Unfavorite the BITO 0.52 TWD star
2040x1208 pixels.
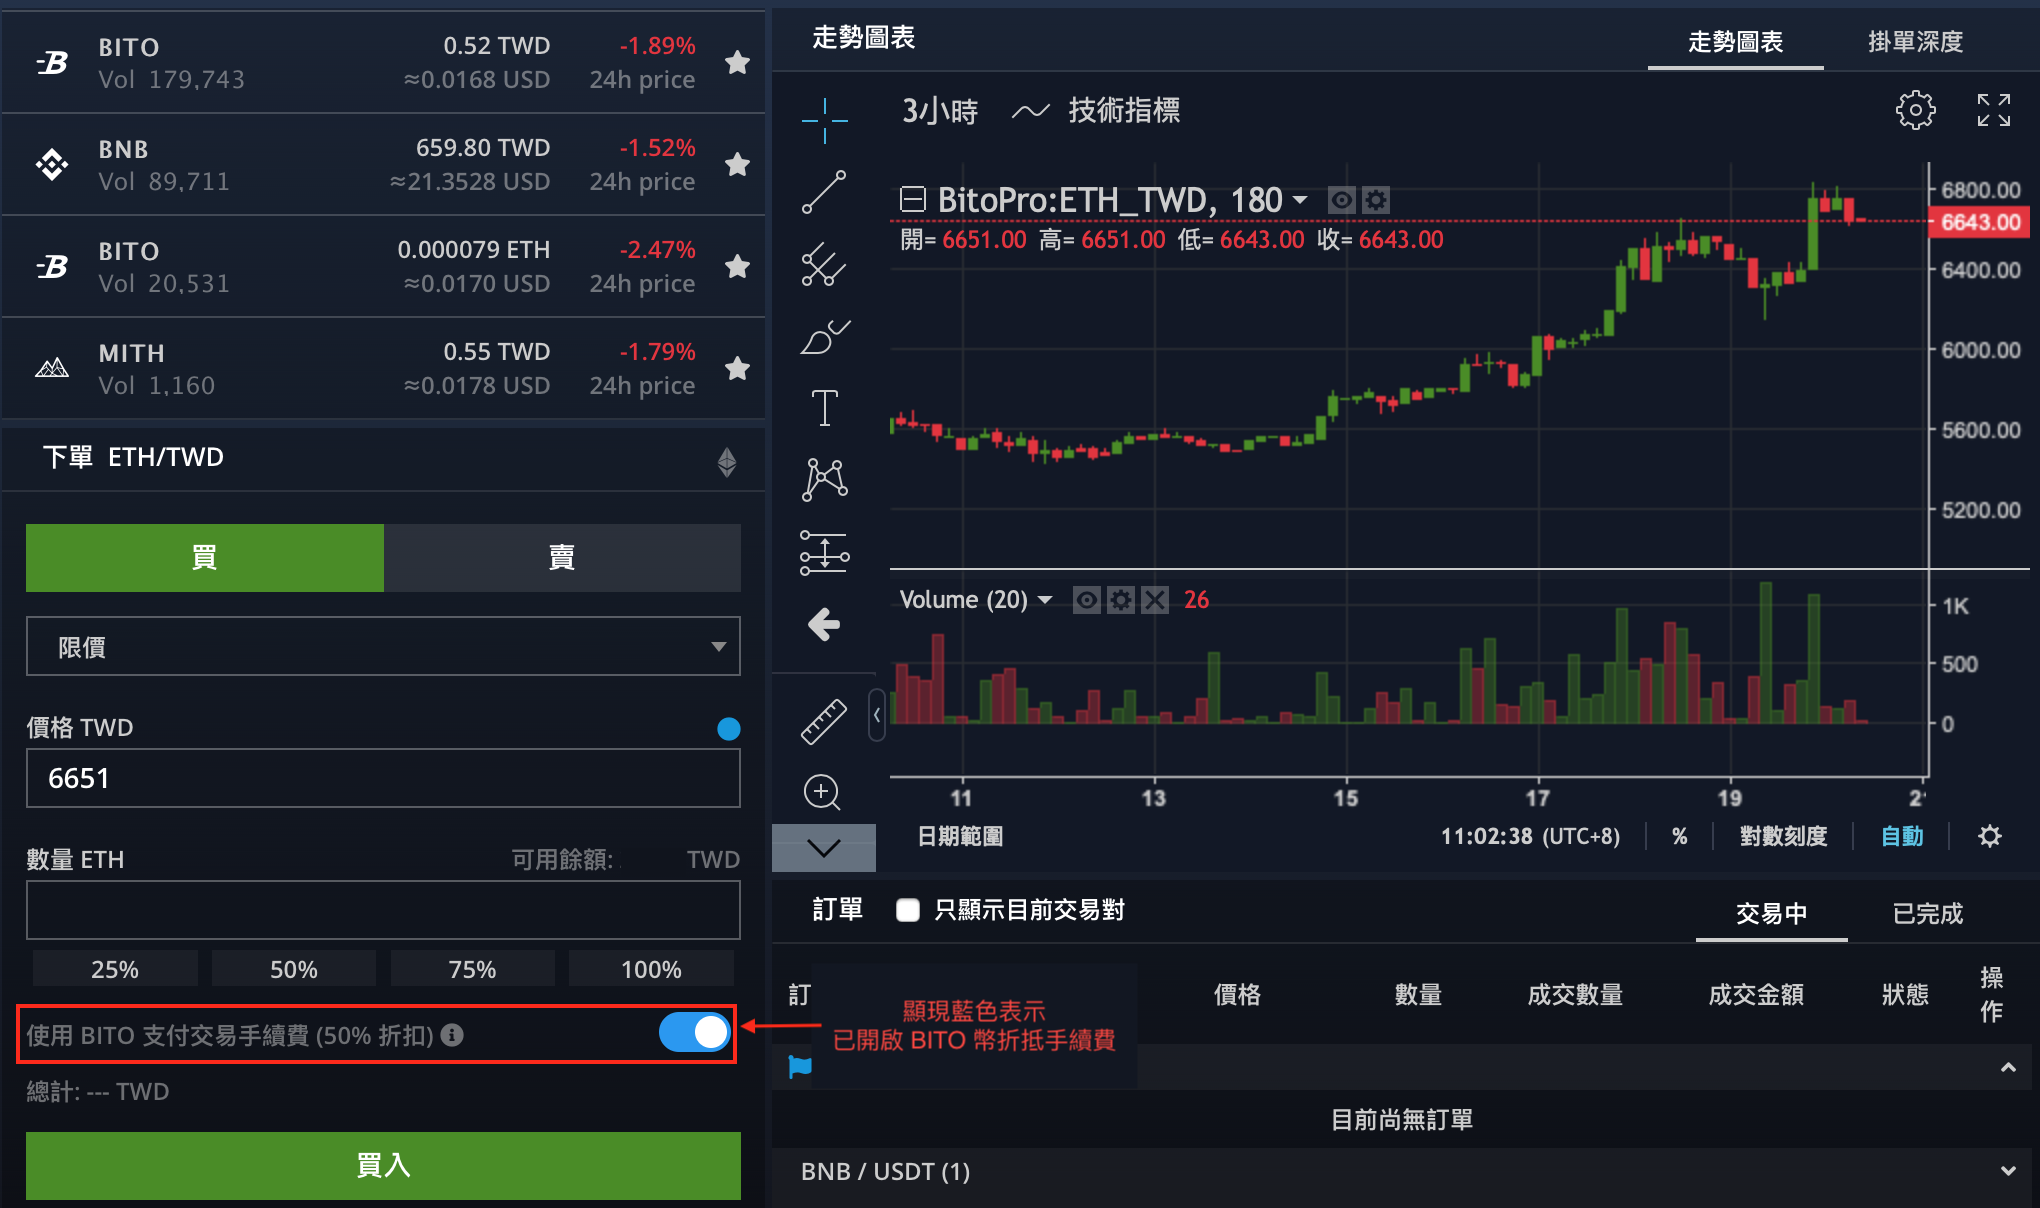[x=737, y=62]
